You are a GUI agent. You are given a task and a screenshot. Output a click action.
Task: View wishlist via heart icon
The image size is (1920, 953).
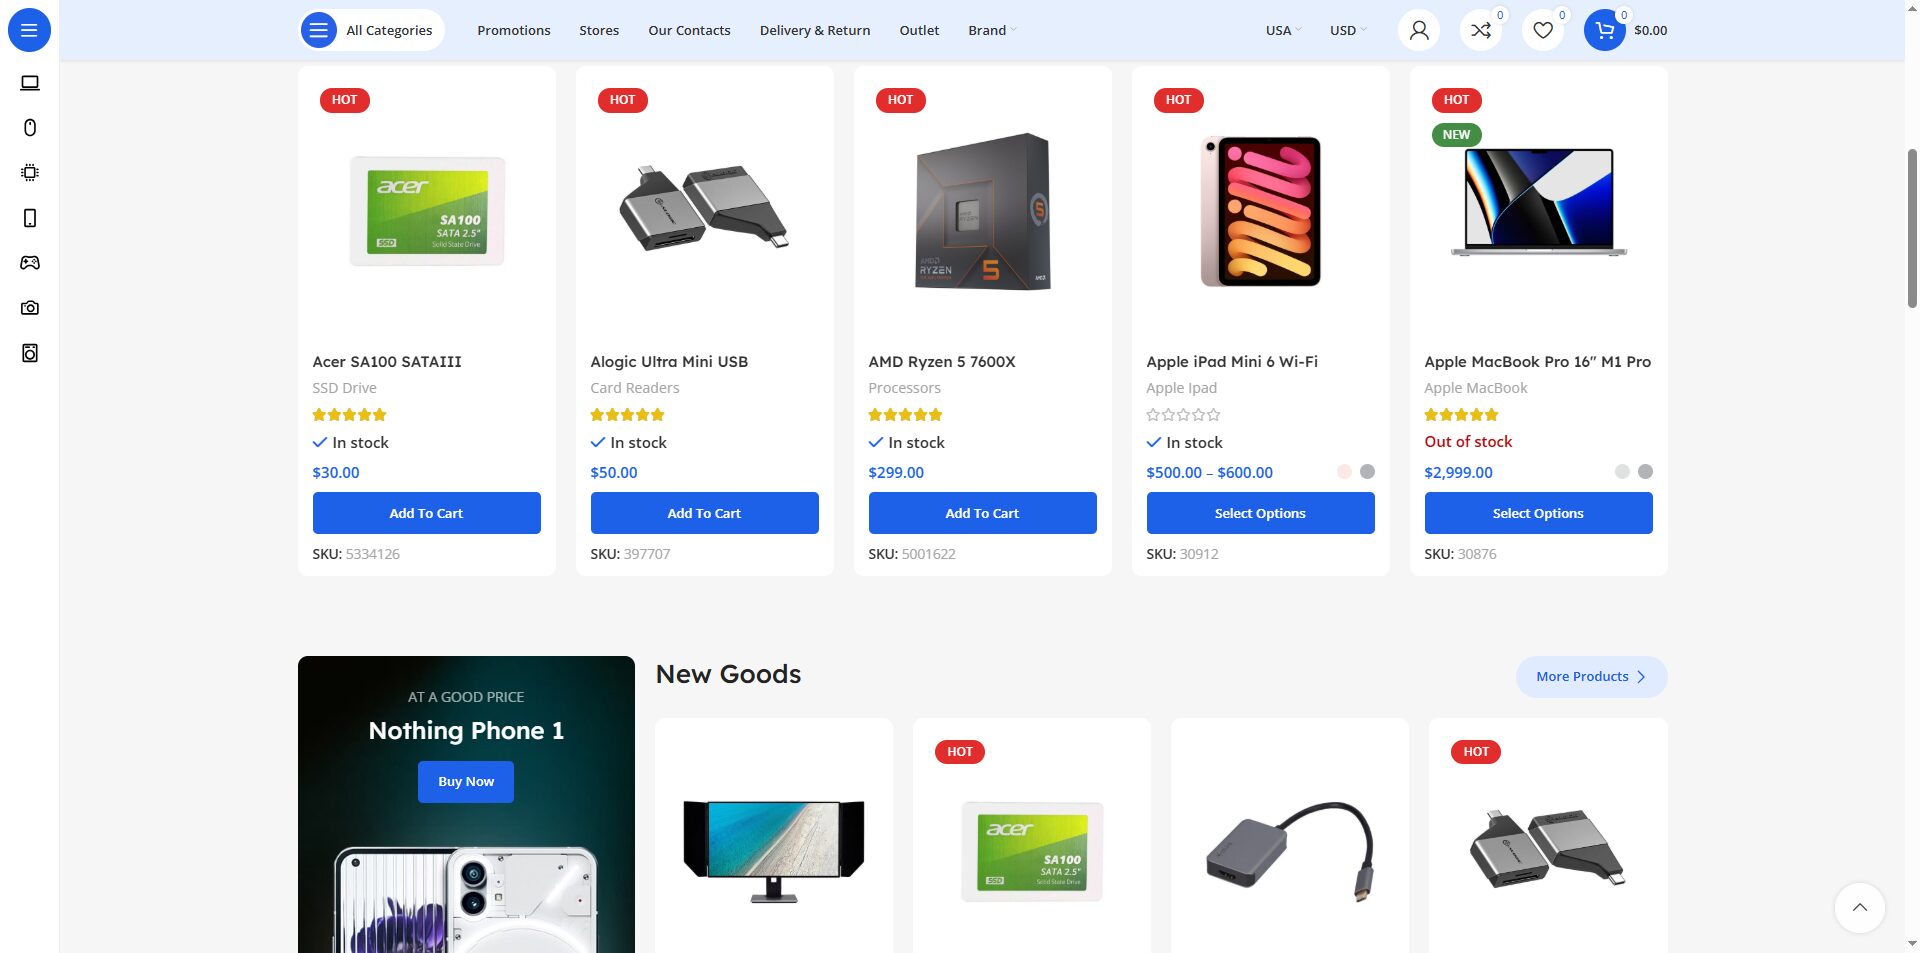1543,30
